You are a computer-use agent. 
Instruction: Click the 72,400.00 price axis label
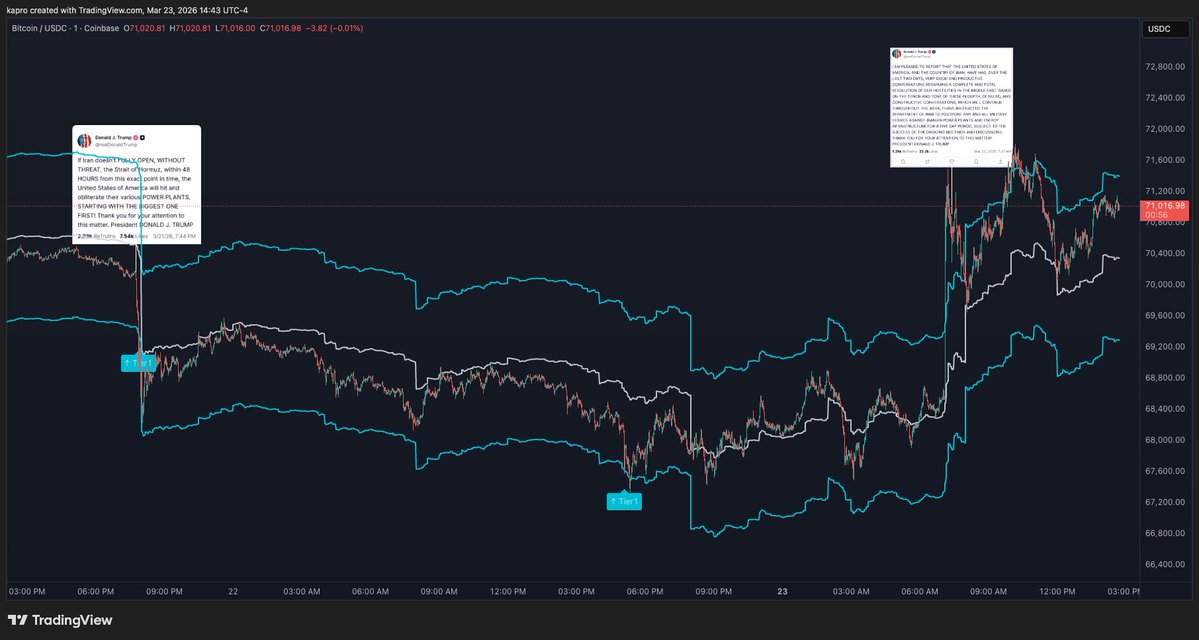click(x=1165, y=98)
